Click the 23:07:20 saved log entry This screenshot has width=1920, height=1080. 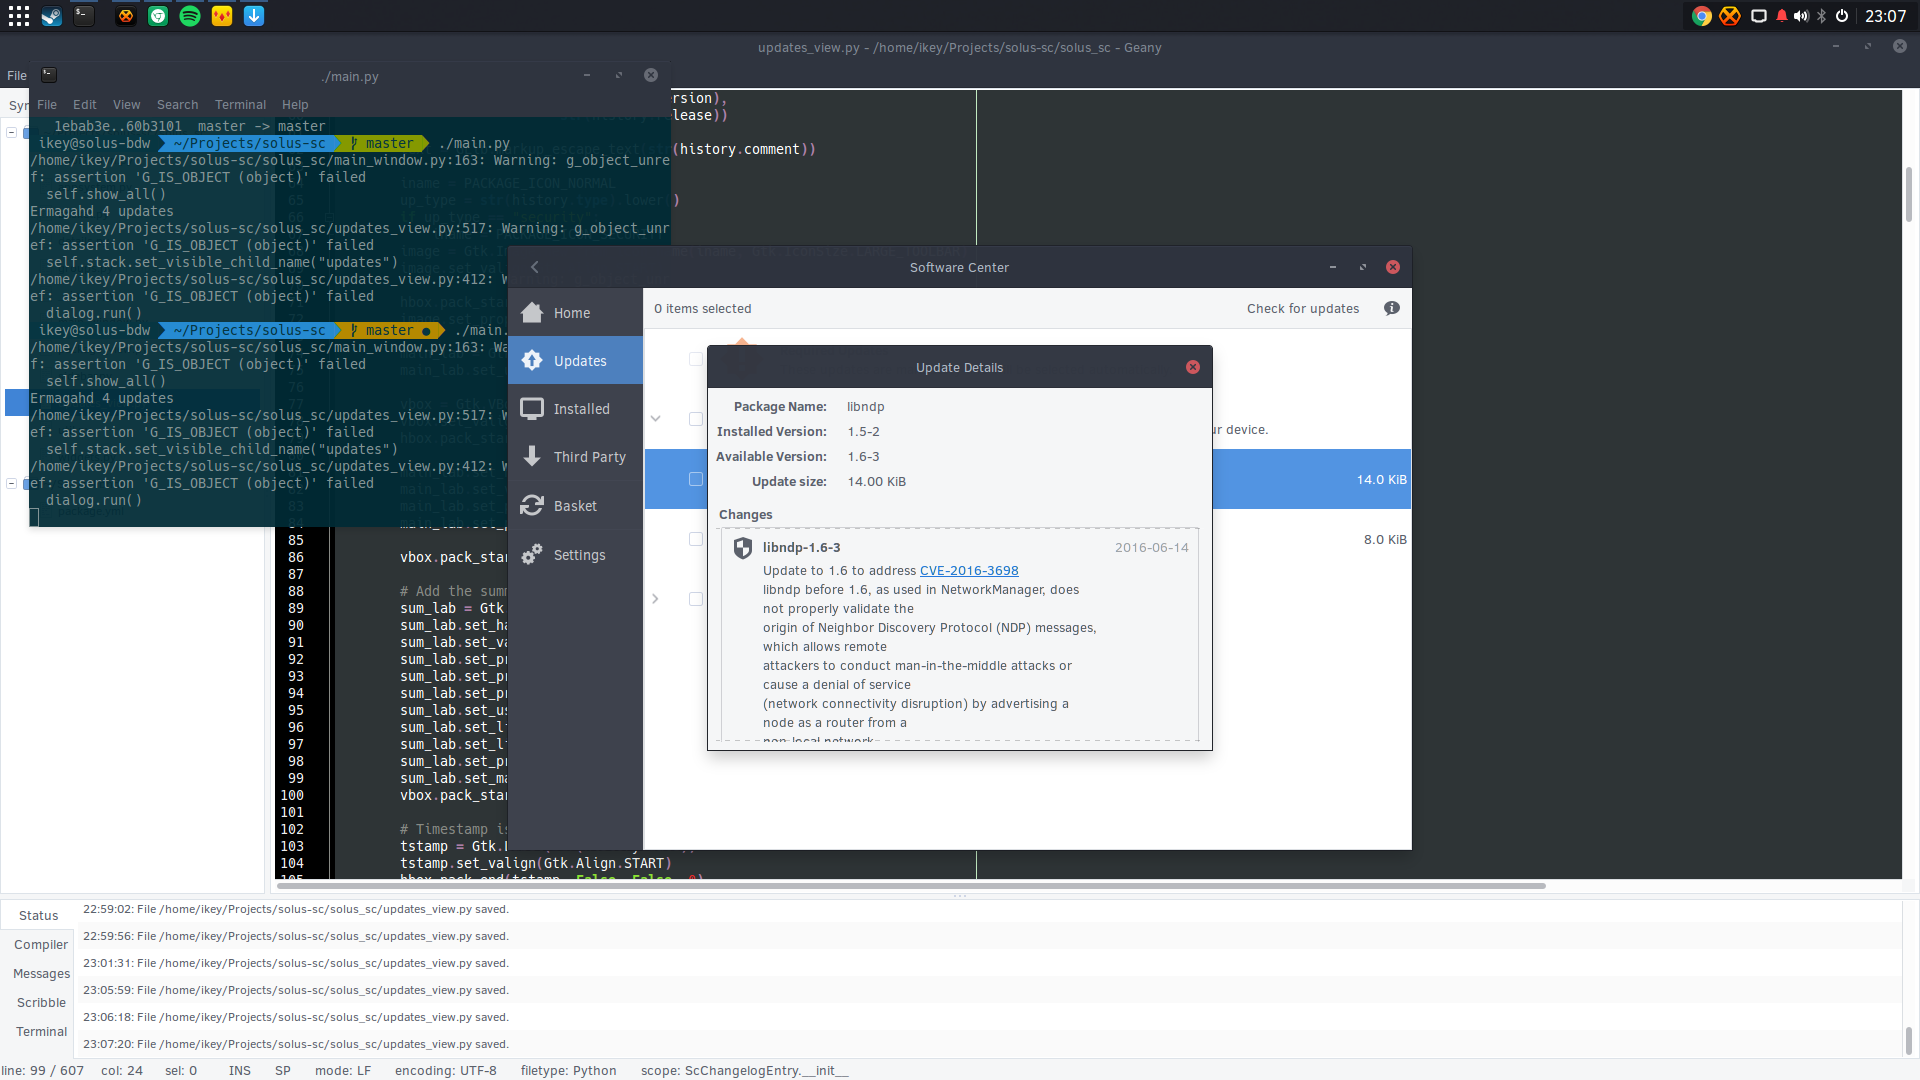[296, 1044]
